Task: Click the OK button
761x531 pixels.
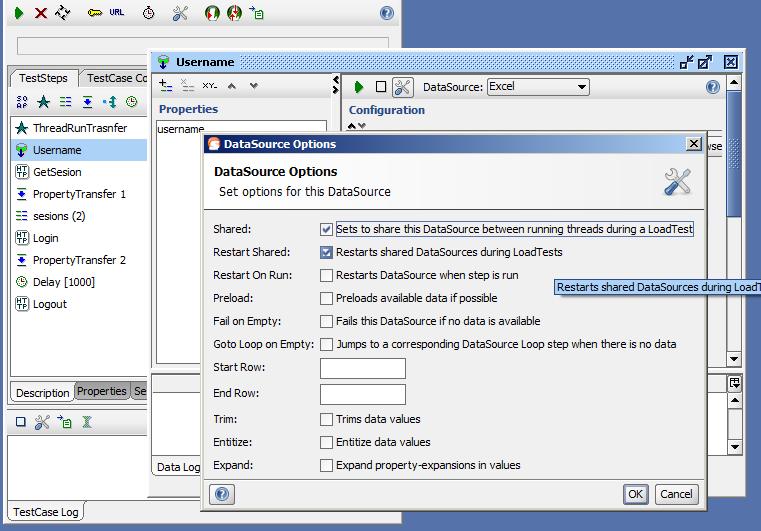Action: [x=635, y=494]
